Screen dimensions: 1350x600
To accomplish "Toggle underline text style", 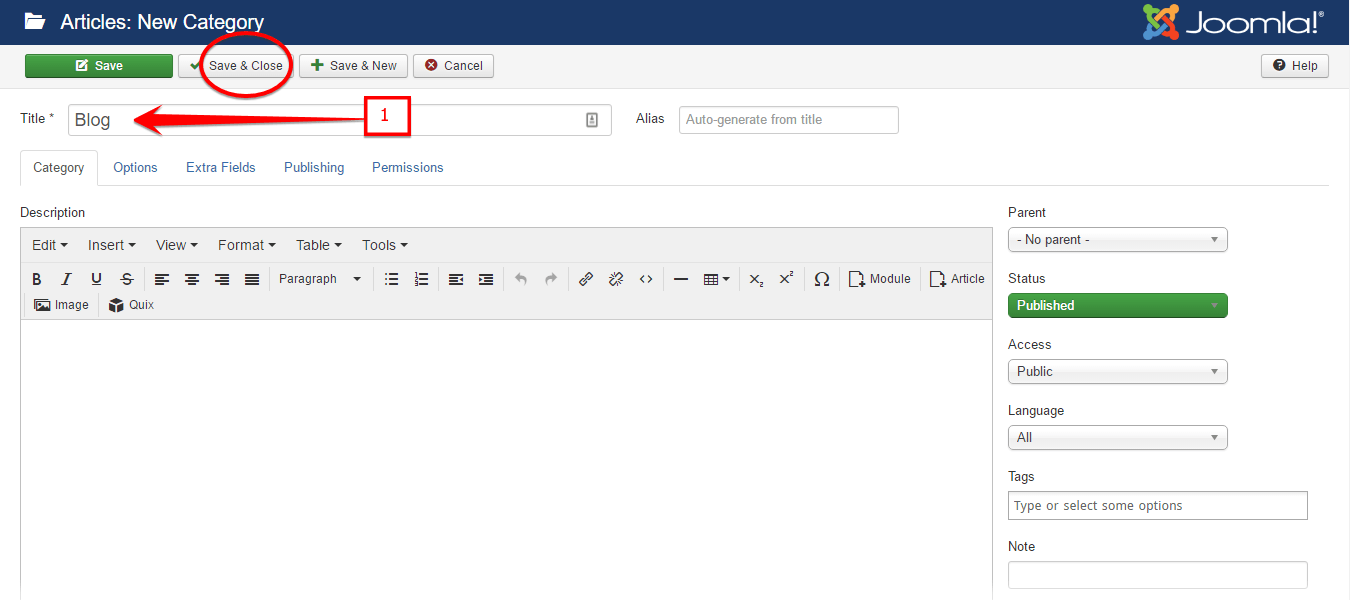I will tap(96, 279).
